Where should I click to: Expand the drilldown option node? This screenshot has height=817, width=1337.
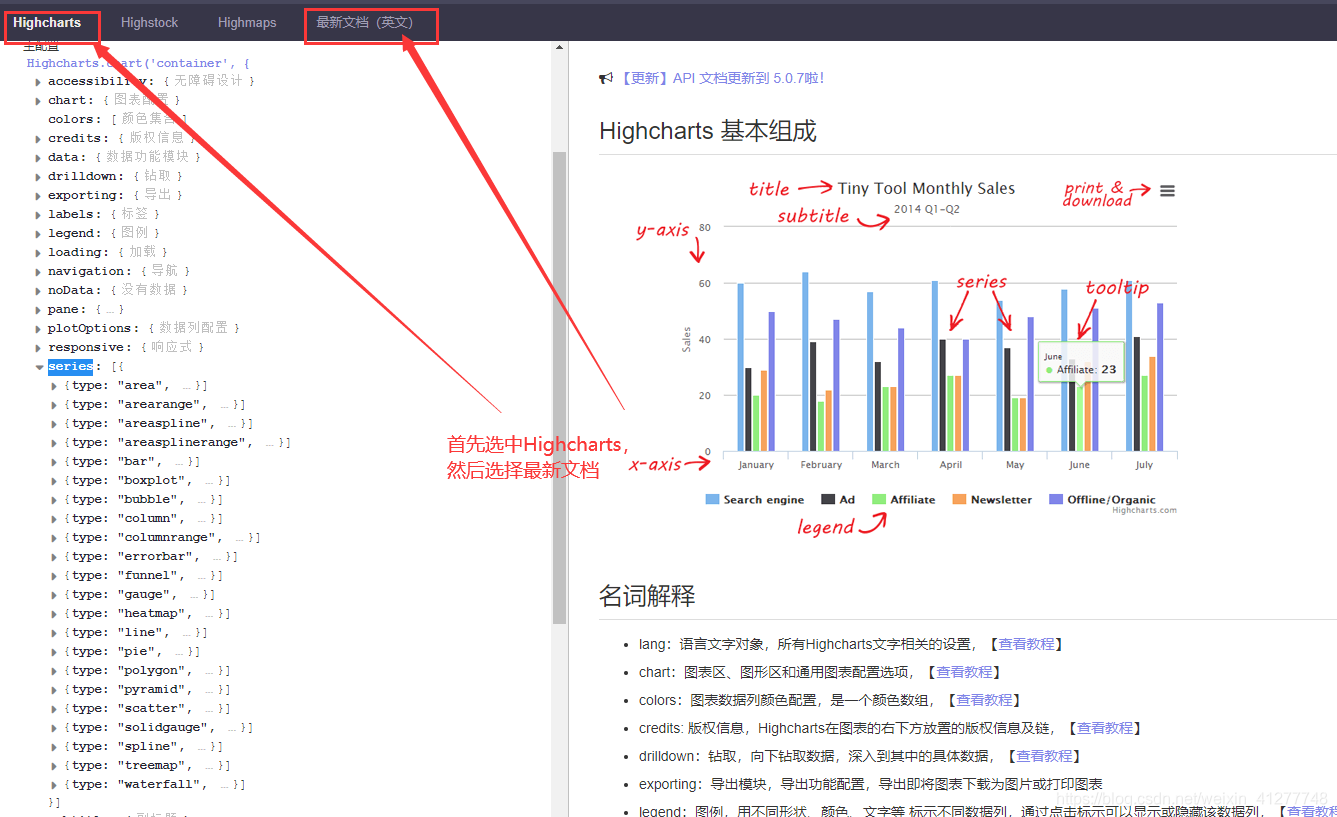38,177
